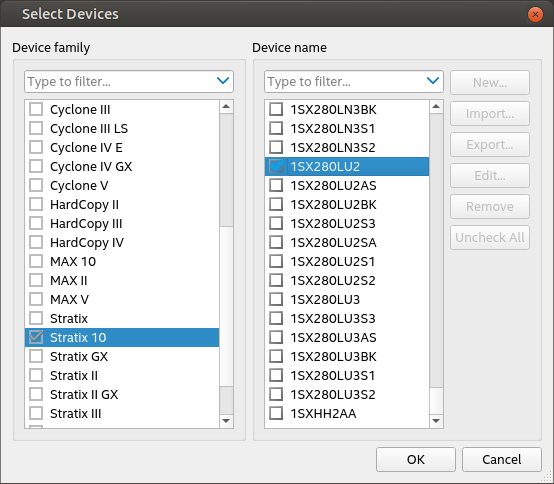The image size is (554, 484).
Task: Click the device name list scroll-up arrow
Action: (x=436, y=107)
